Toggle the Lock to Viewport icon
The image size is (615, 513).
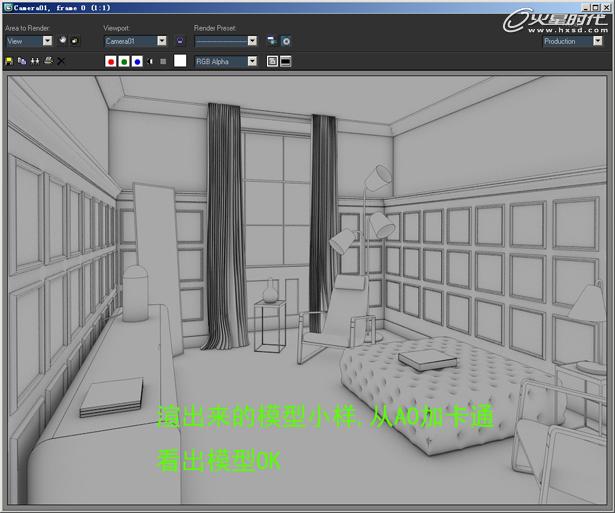pos(179,41)
